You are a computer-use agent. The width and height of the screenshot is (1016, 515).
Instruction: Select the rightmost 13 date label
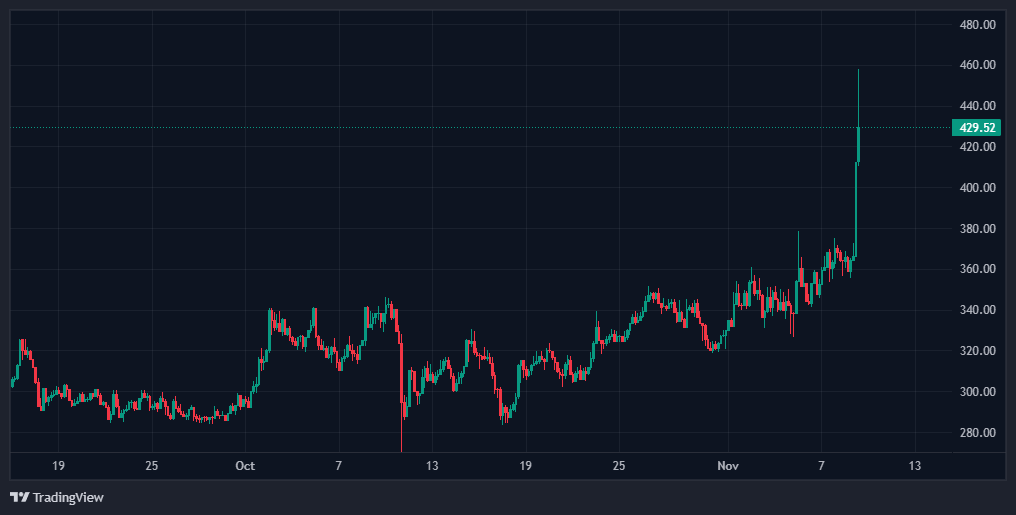914,466
